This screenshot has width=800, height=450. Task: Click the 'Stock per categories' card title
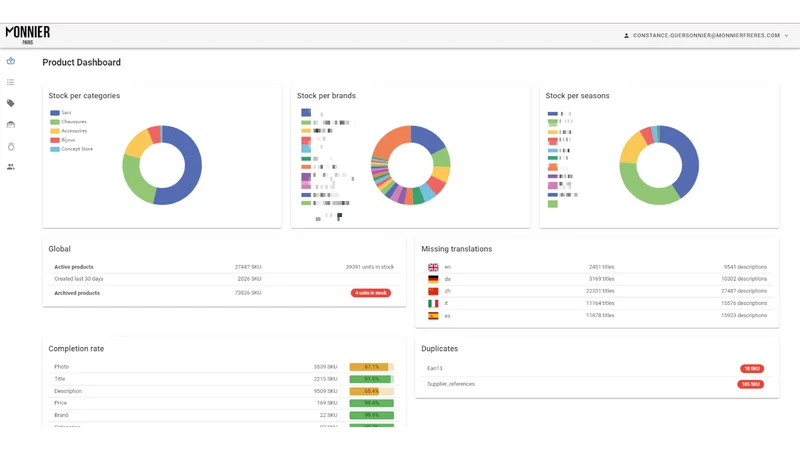pos(84,96)
